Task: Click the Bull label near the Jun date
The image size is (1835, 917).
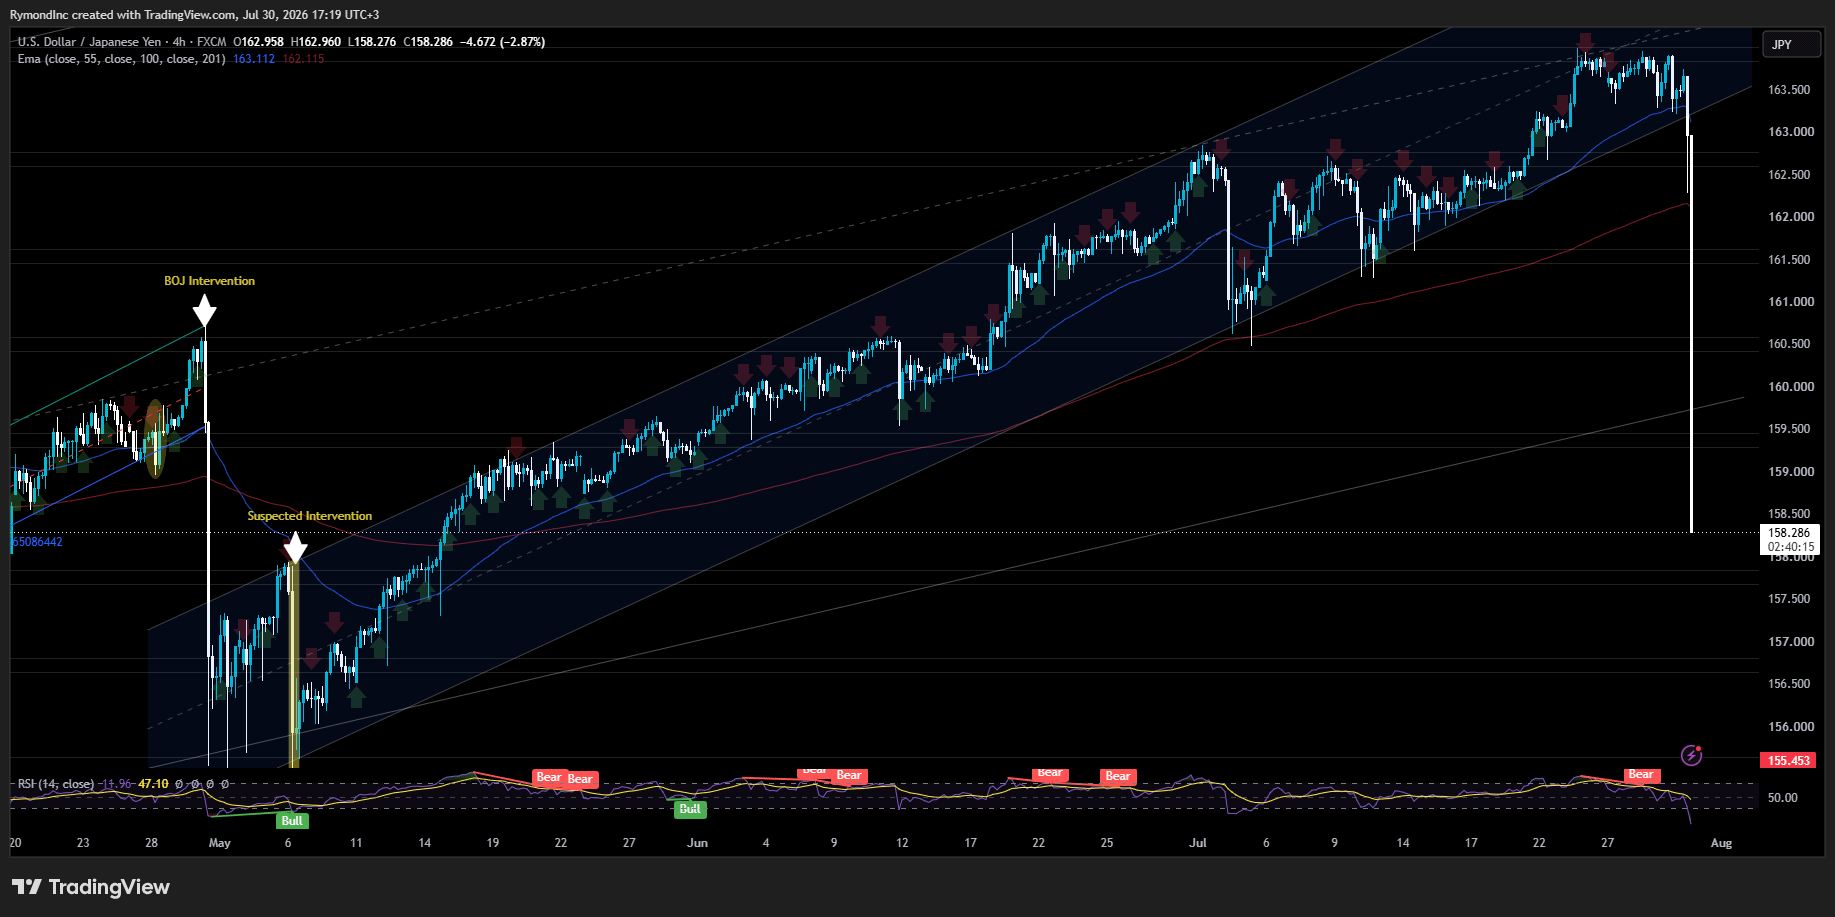Action: 690,809
